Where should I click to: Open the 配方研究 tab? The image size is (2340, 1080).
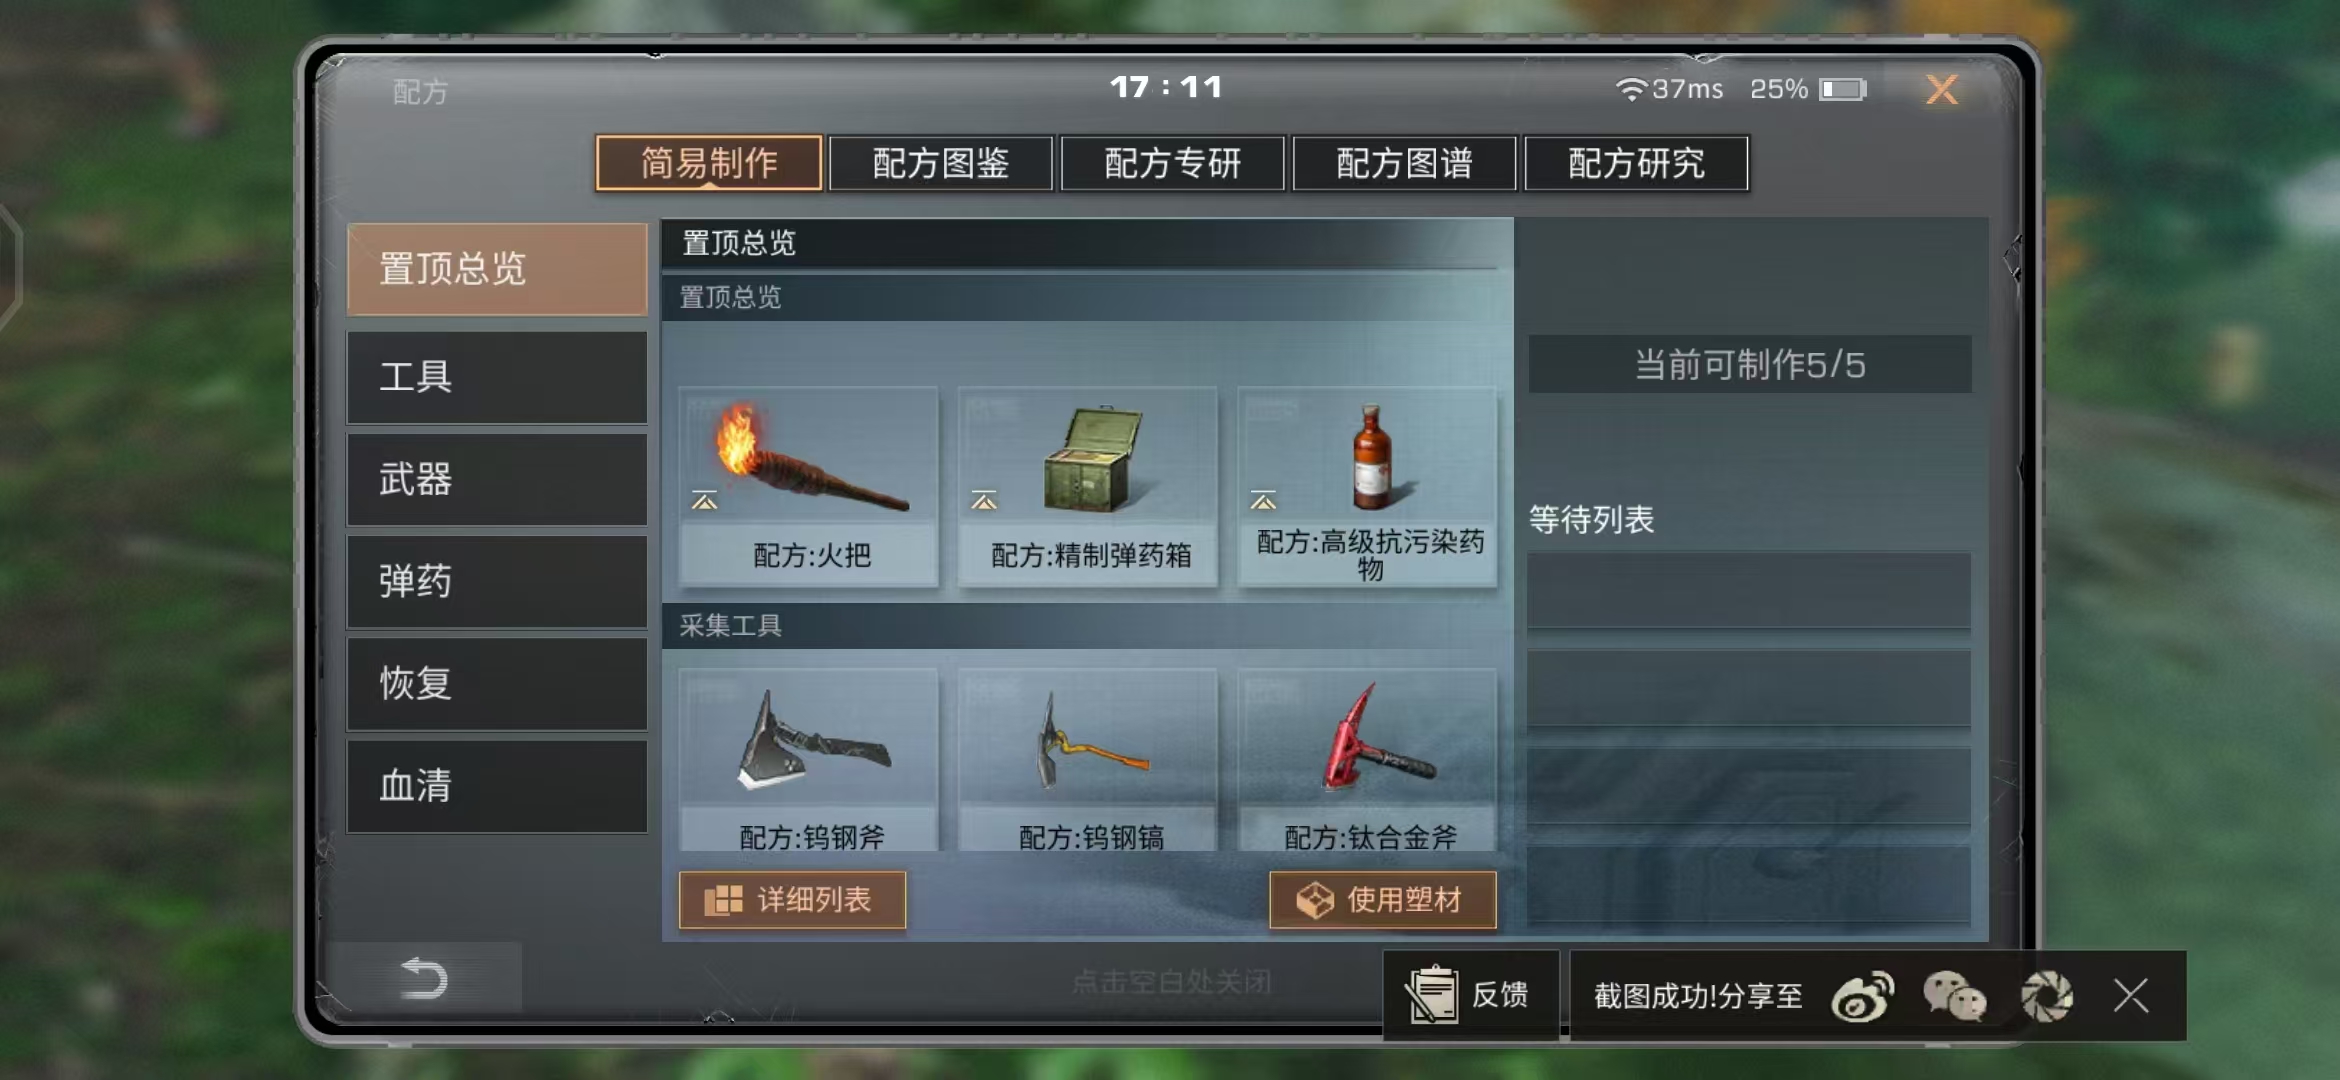tap(1636, 163)
